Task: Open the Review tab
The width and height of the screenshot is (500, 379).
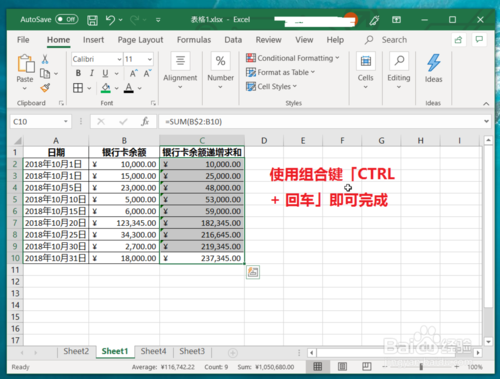Action: coord(268,40)
